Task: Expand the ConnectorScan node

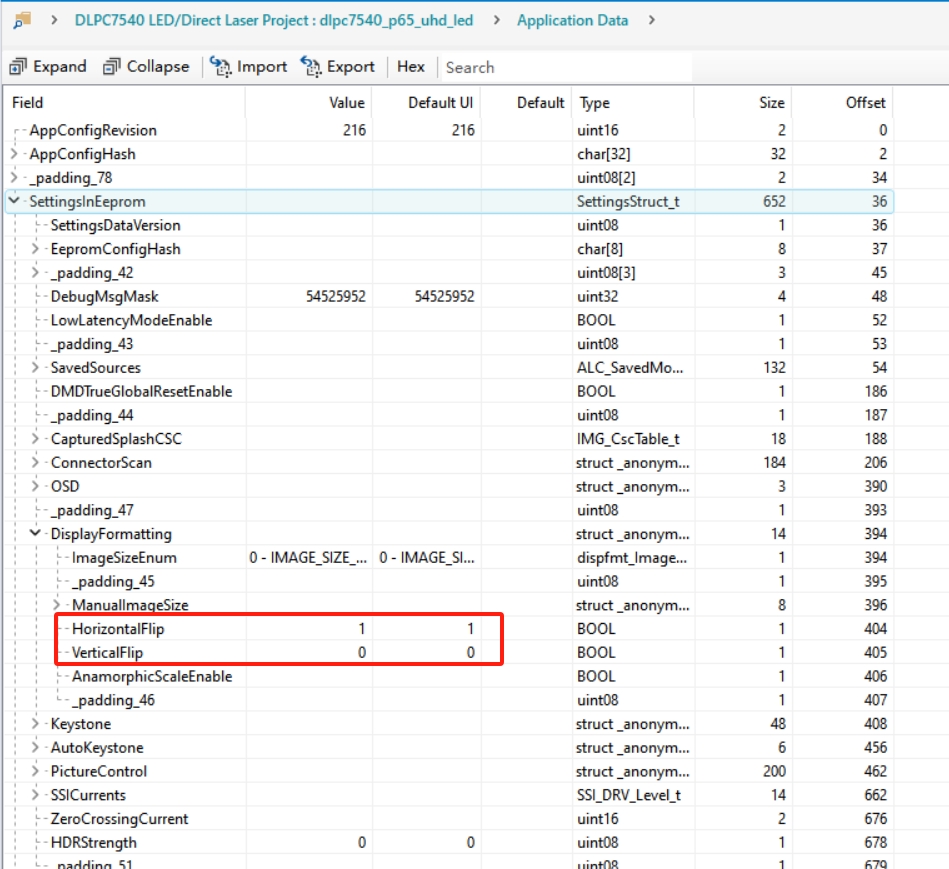Action: tap(36, 462)
